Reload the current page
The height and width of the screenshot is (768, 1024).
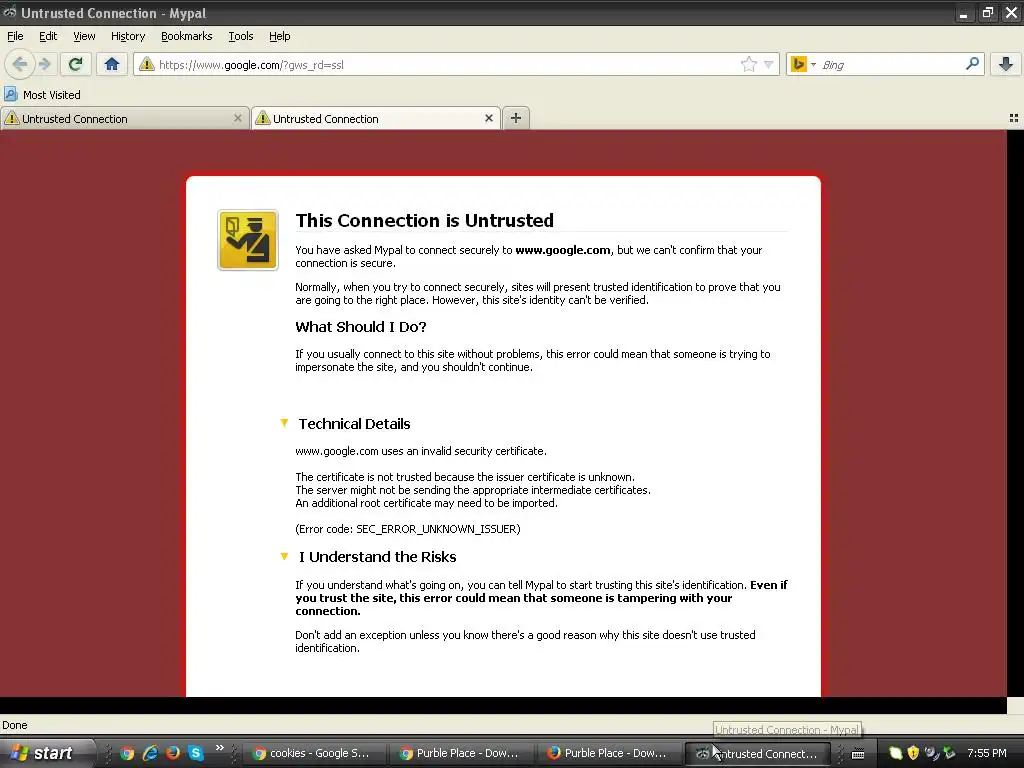[x=76, y=64]
